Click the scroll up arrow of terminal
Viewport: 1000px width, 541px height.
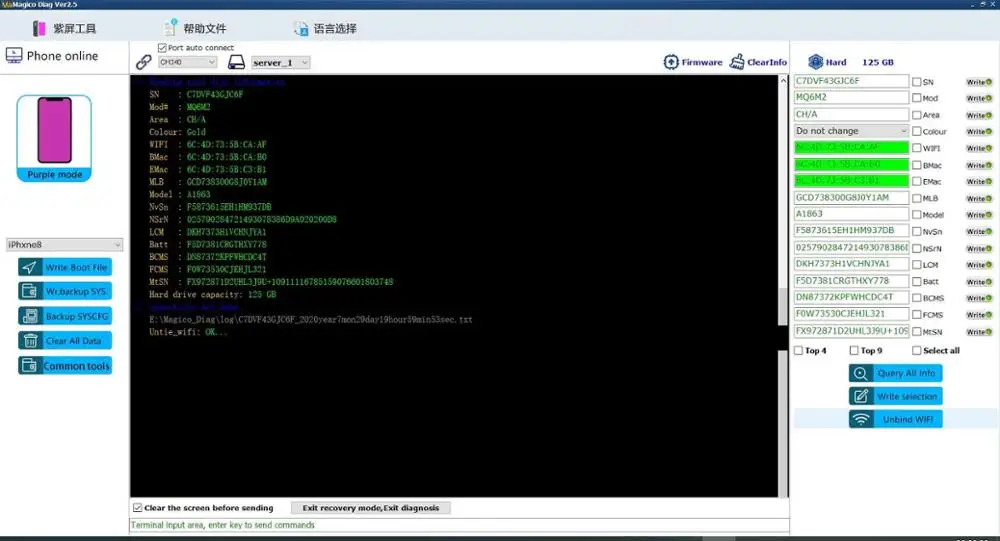click(x=783, y=81)
